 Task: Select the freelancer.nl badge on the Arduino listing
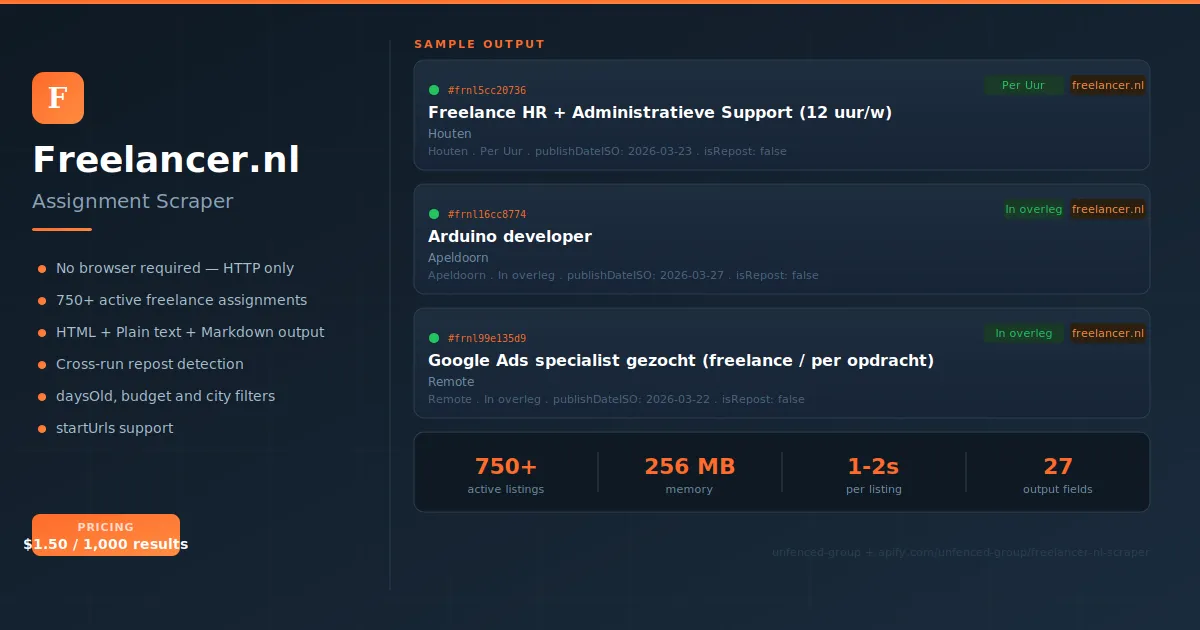[1108, 209]
